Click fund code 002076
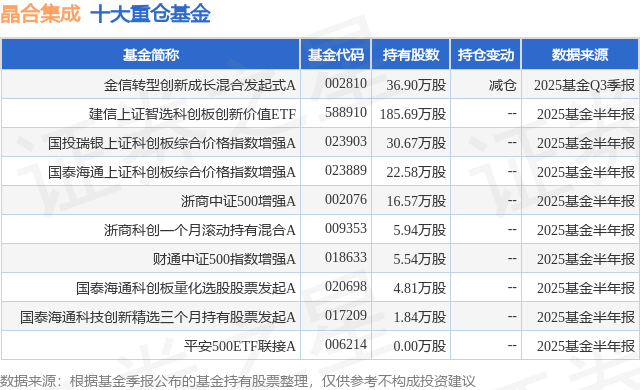The width and height of the screenshot is (640, 390). click(x=346, y=199)
